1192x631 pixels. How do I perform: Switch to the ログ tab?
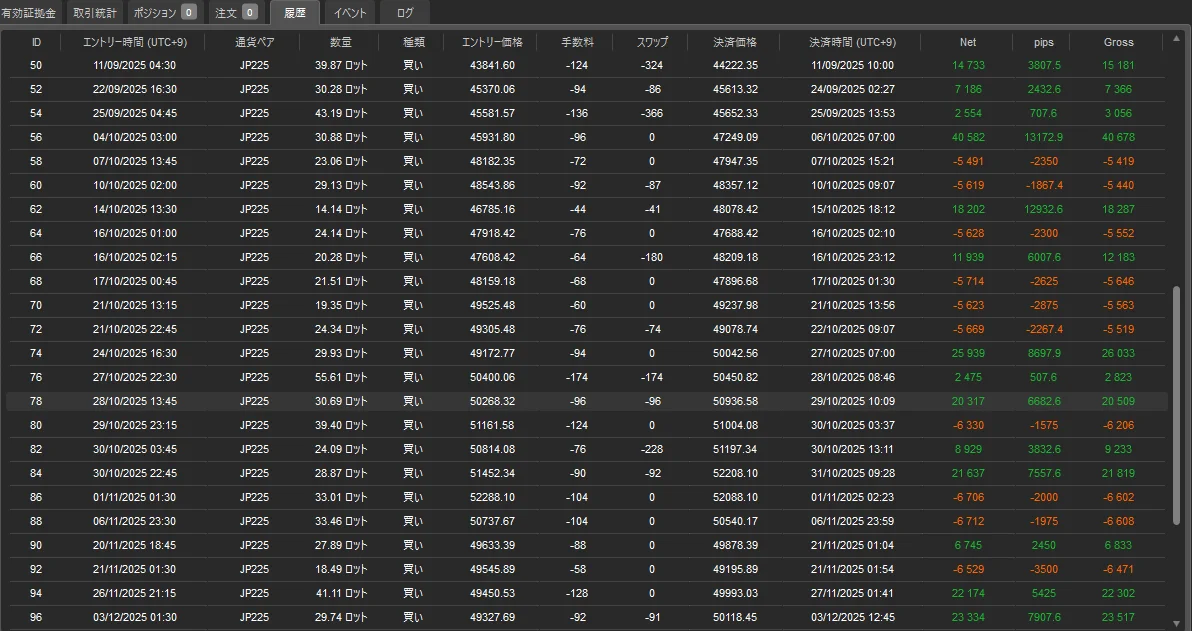(404, 13)
